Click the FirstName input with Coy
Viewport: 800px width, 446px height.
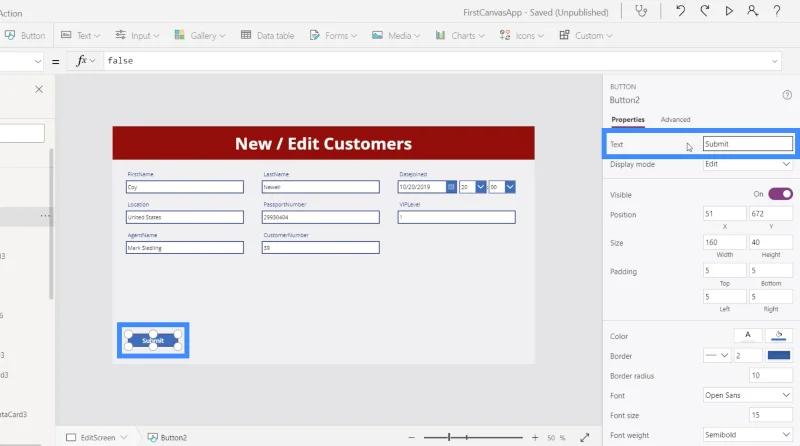click(x=185, y=187)
